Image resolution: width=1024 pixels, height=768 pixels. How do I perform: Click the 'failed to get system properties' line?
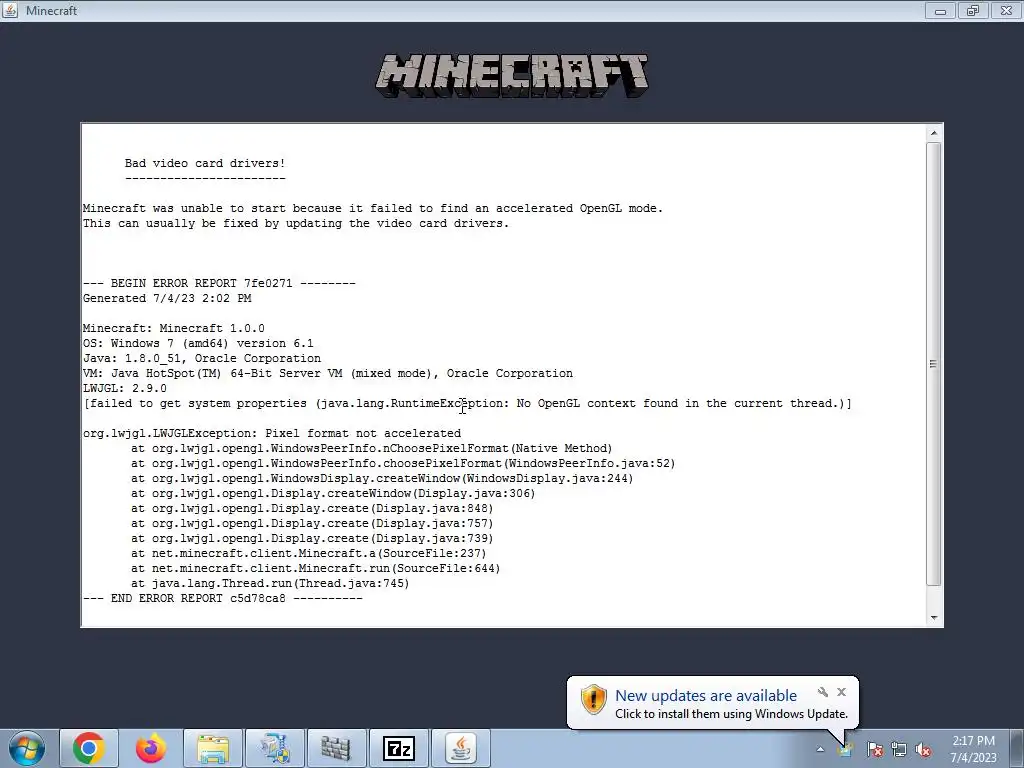pyautogui.click(x=468, y=404)
